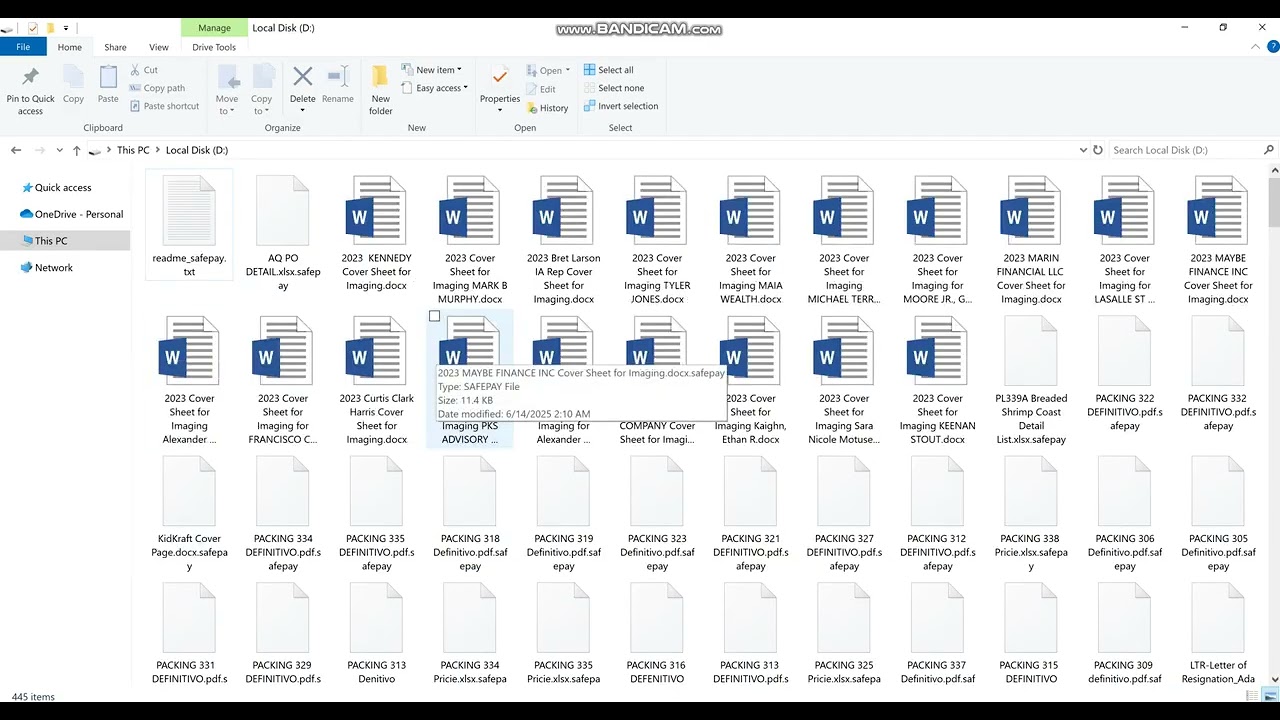Click Select none in ribbon
This screenshot has height=720, width=1280.
613,88
